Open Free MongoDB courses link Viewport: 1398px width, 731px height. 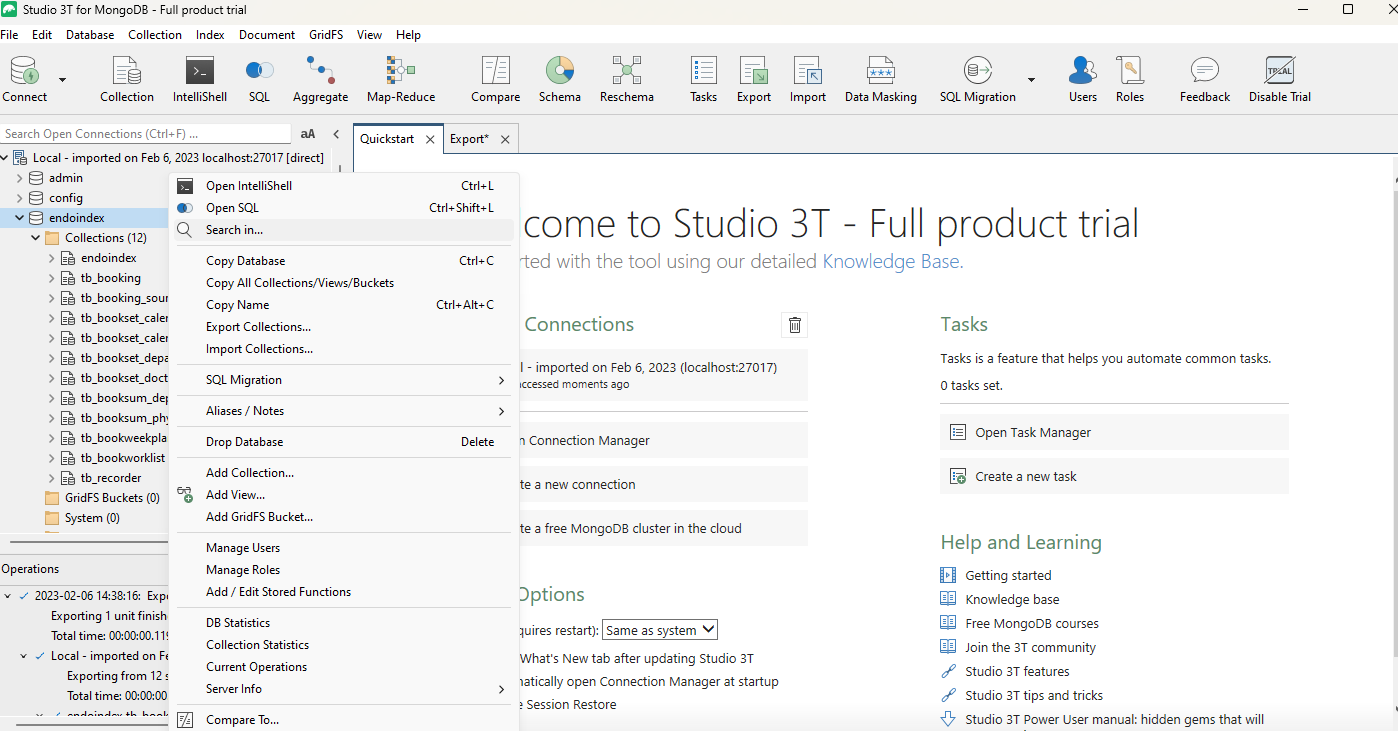pos(1032,624)
